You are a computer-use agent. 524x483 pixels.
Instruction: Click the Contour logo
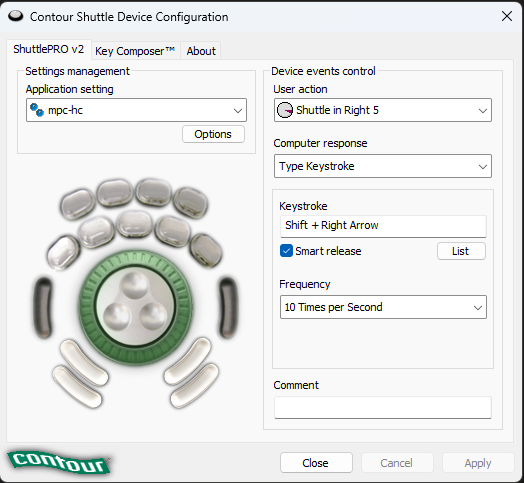[x=59, y=463]
